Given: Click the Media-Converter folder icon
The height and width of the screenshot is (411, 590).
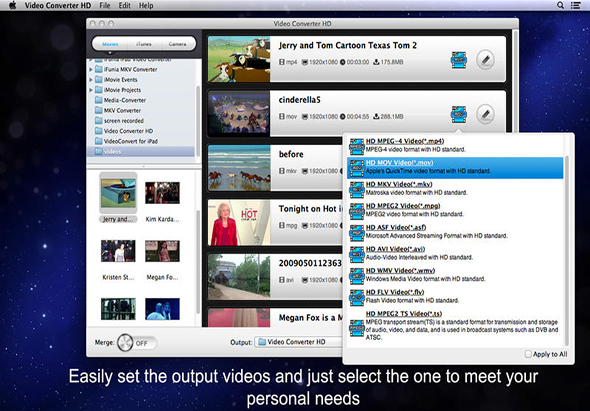Looking at the screenshot, I should click(x=99, y=100).
